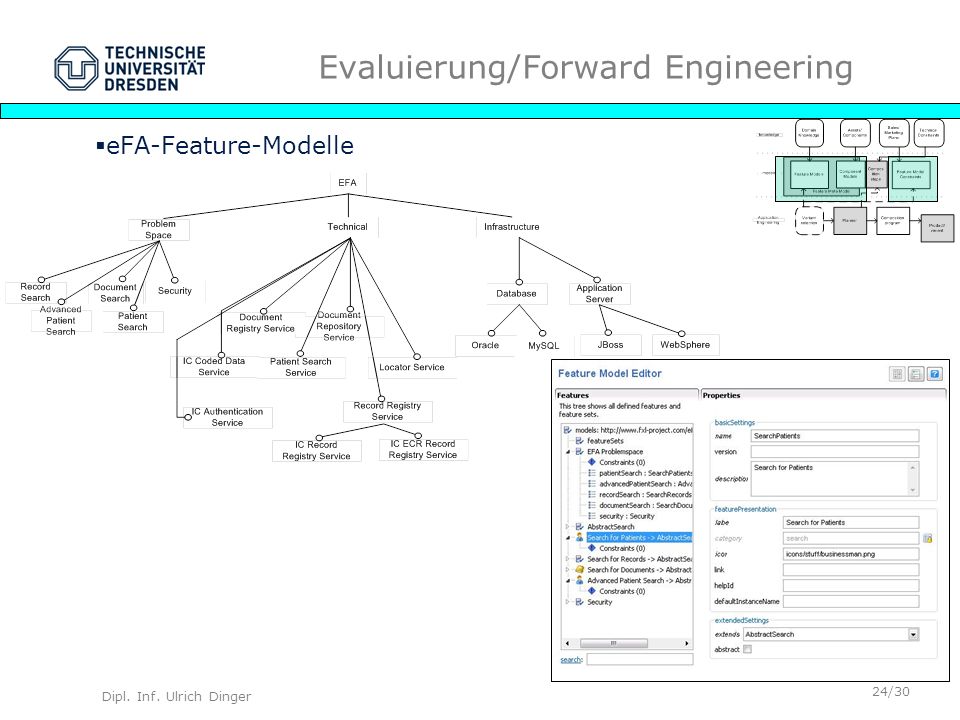Open the help icon in Feature Model Editor
The height and width of the screenshot is (720, 960).
(934, 373)
